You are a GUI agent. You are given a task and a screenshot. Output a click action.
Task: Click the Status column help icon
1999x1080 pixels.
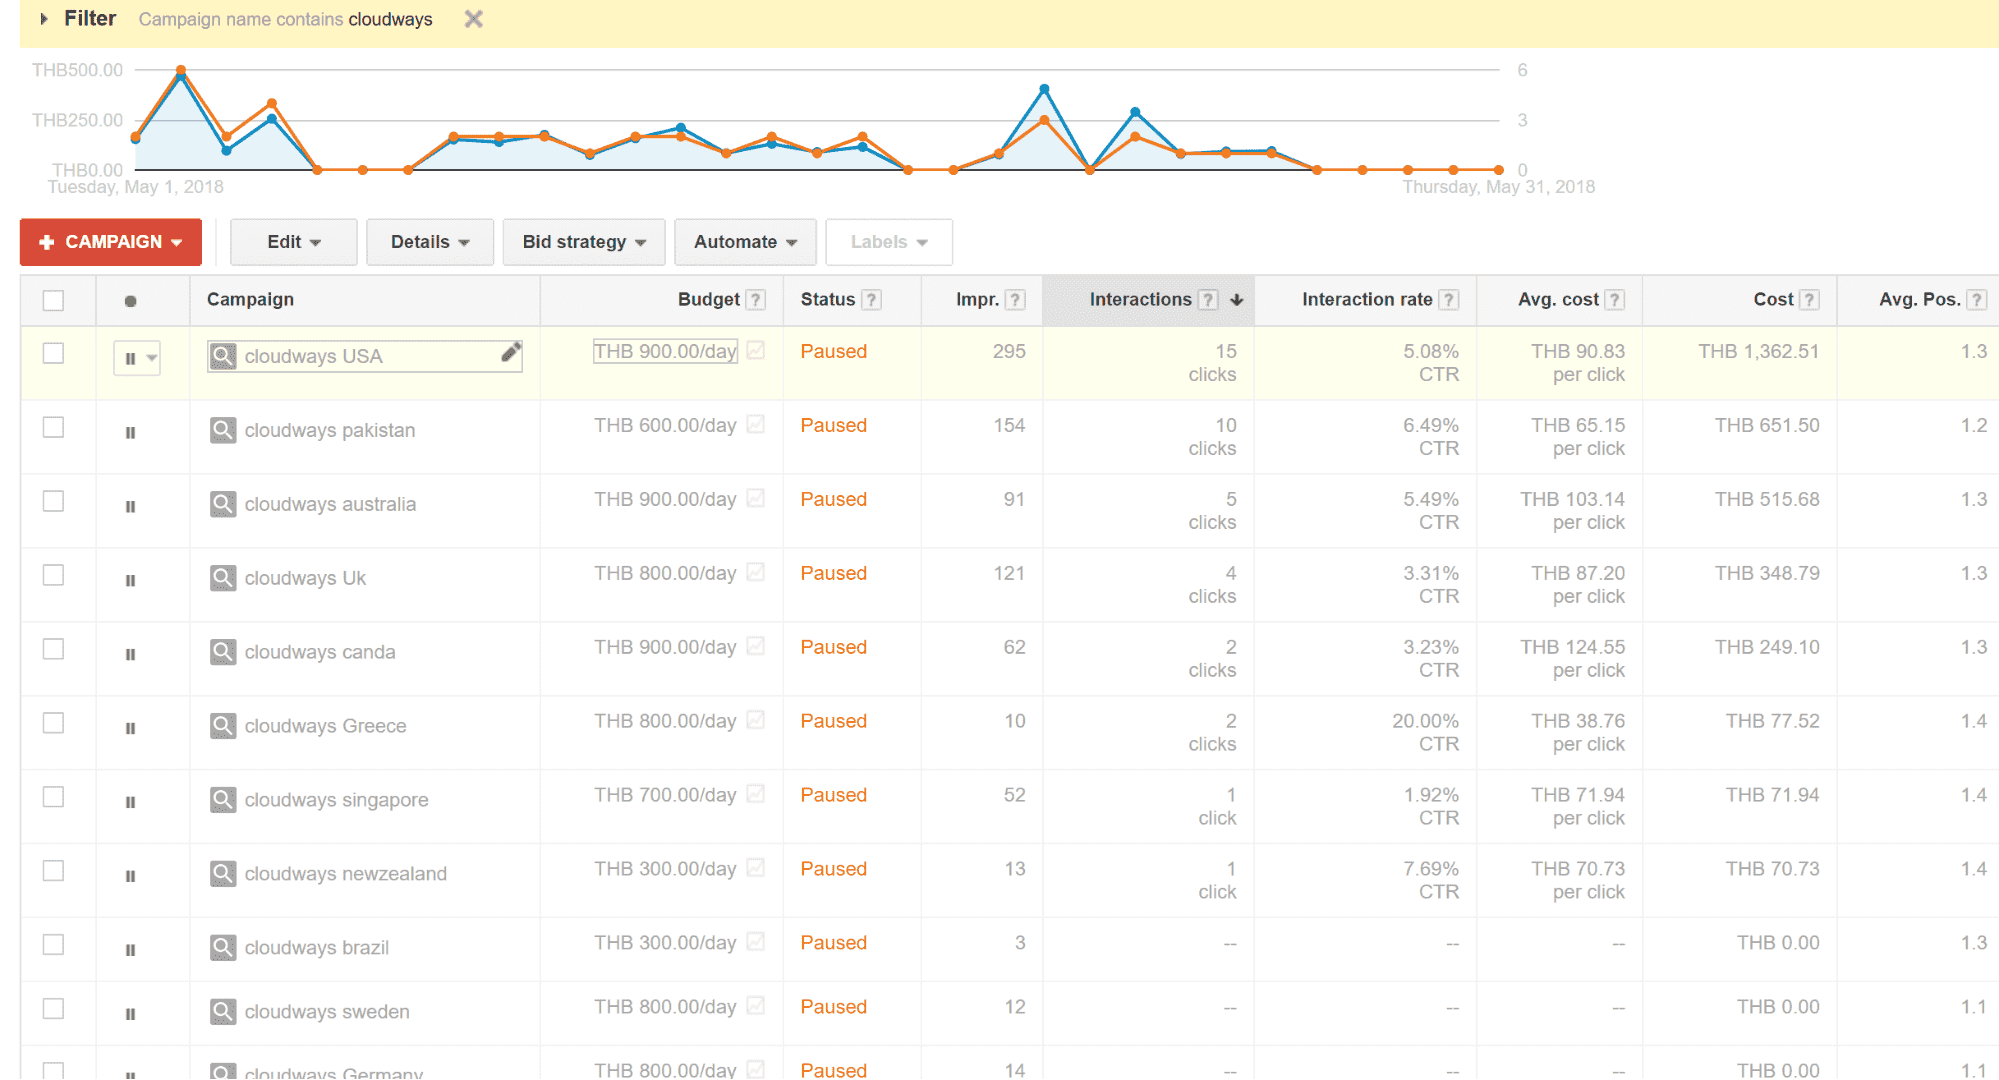(x=872, y=300)
